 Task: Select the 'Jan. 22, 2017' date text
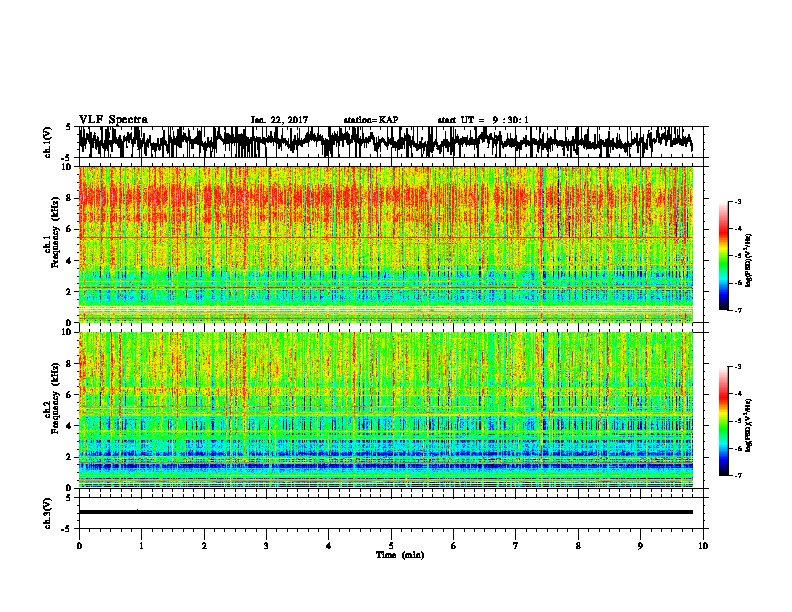pos(279,120)
